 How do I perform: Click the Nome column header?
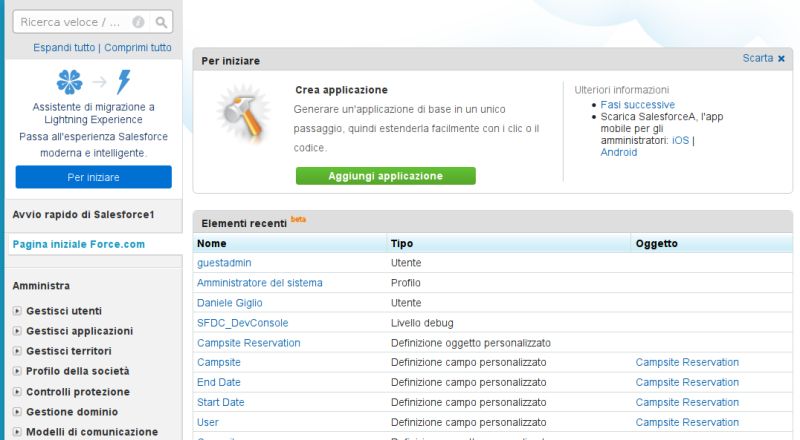click(x=212, y=243)
